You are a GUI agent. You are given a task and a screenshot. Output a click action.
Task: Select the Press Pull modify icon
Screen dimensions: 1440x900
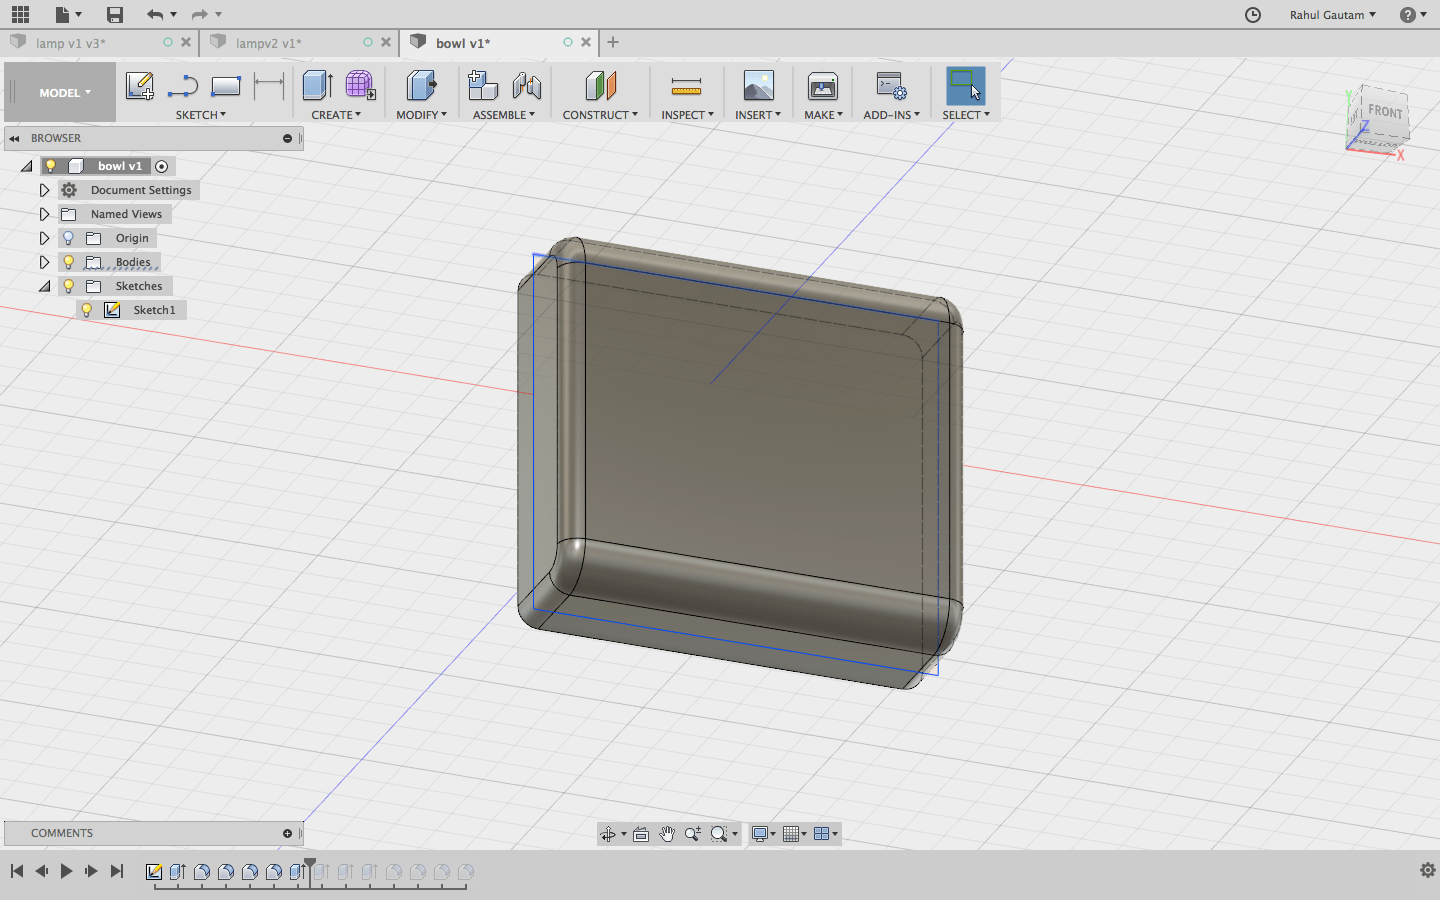coord(422,86)
